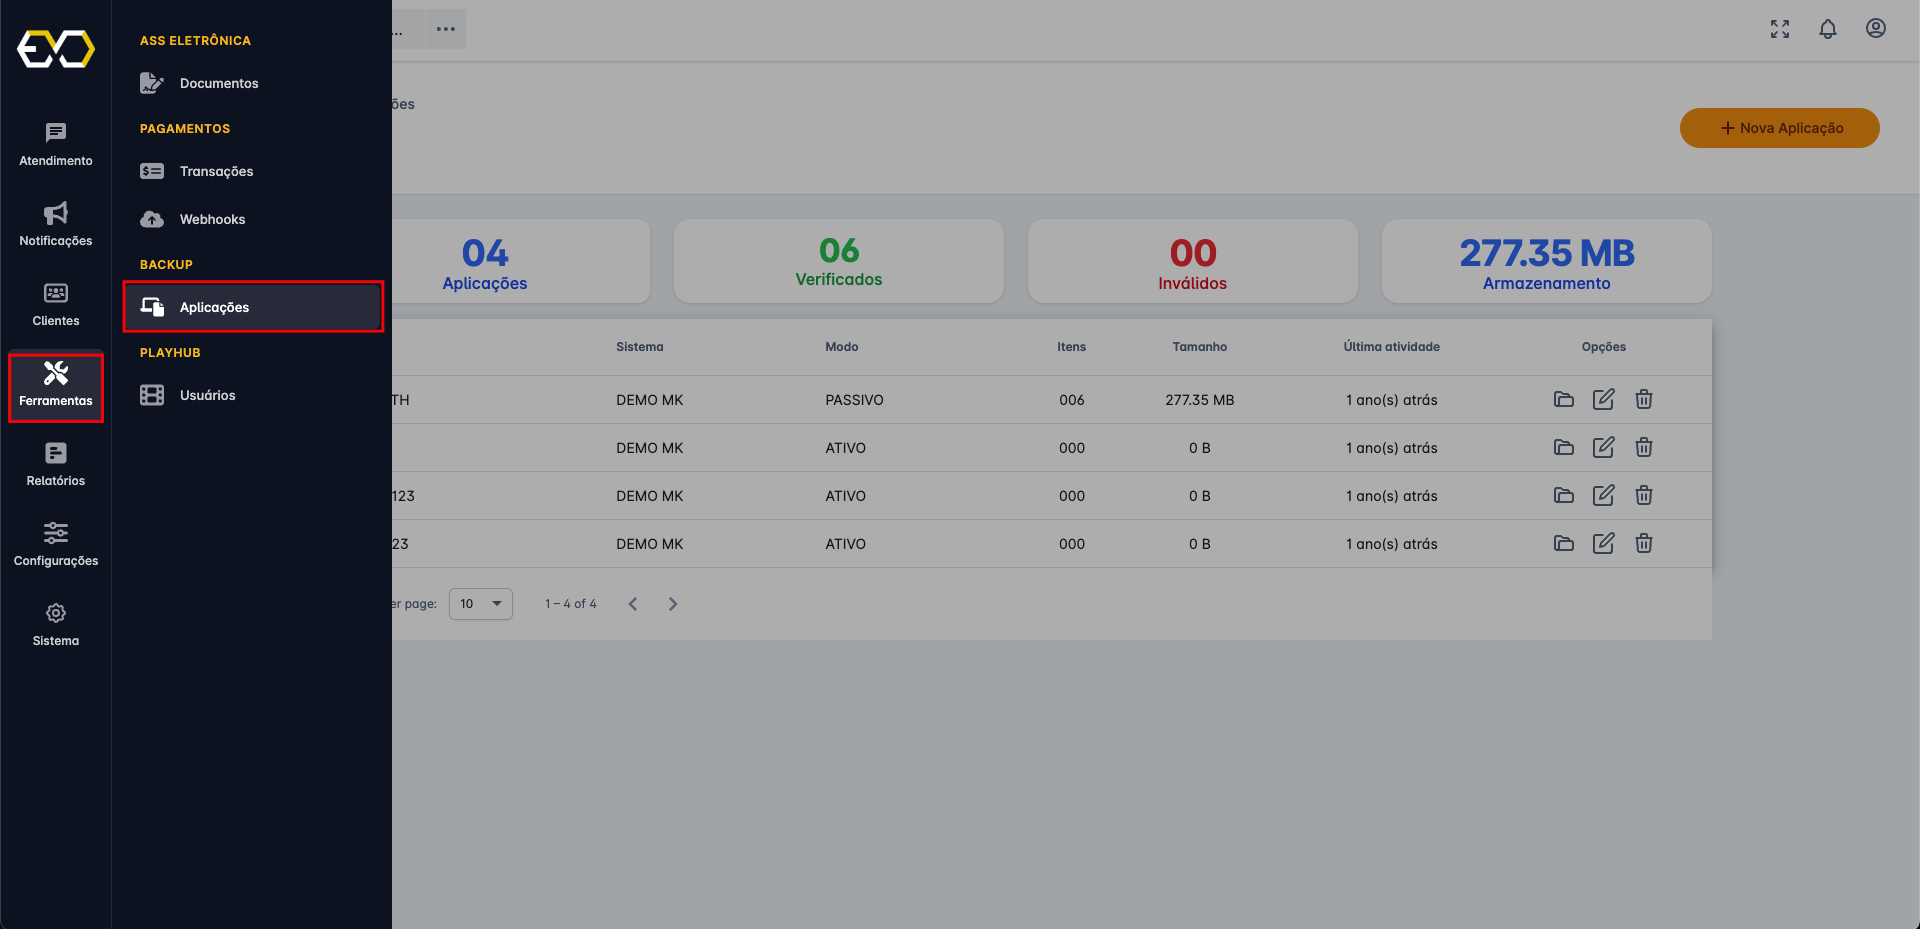Viewport: 1920px width, 929px height.
Task: Open the Usuários icon under Playhub
Action: click(152, 395)
